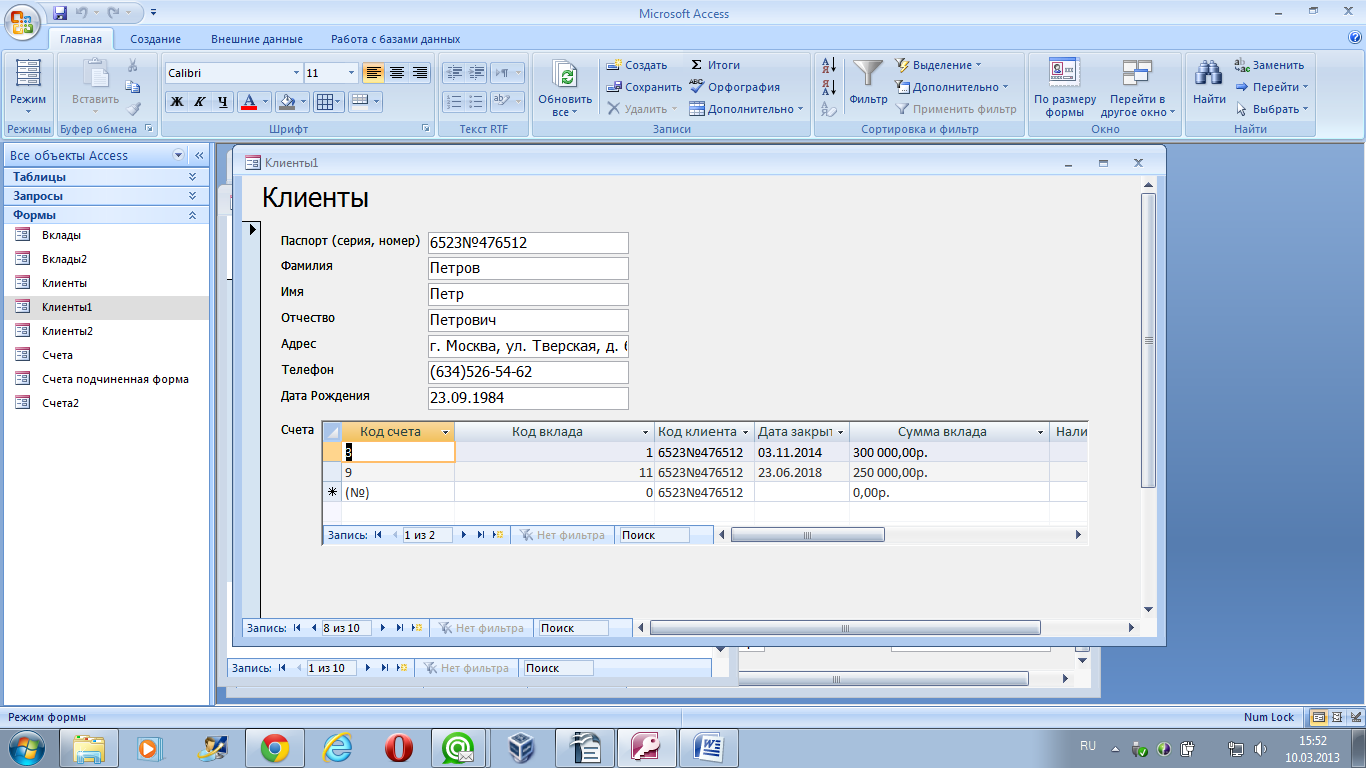Open Opera browser from taskbar

click(x=399, y=747)
